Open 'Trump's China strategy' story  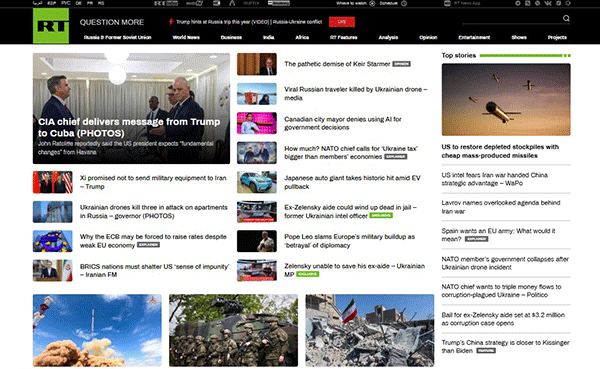point(505,346)
